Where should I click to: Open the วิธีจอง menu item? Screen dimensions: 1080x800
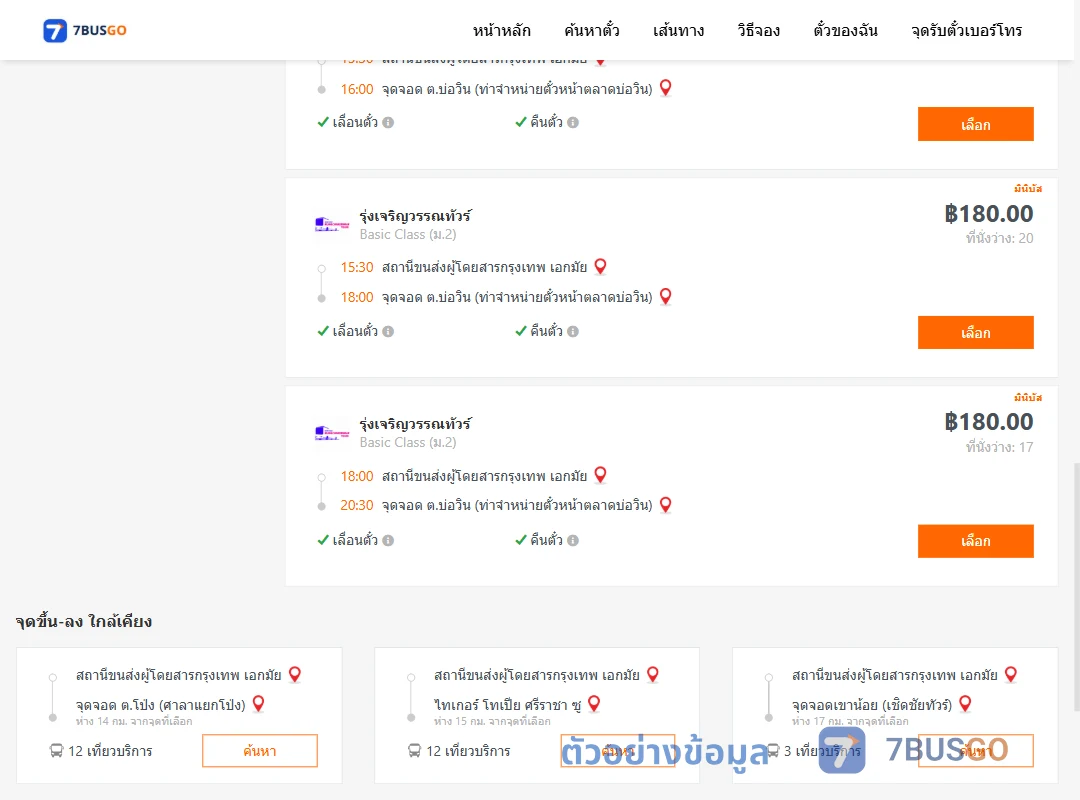(x=758, y=30)
